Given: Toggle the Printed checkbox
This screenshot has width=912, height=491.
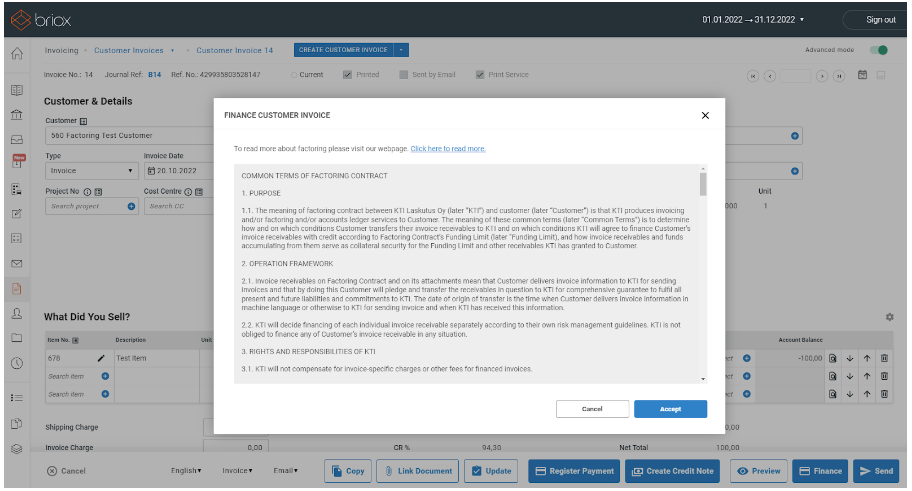Looking at the screenshot, I should (x=347, y=74).
